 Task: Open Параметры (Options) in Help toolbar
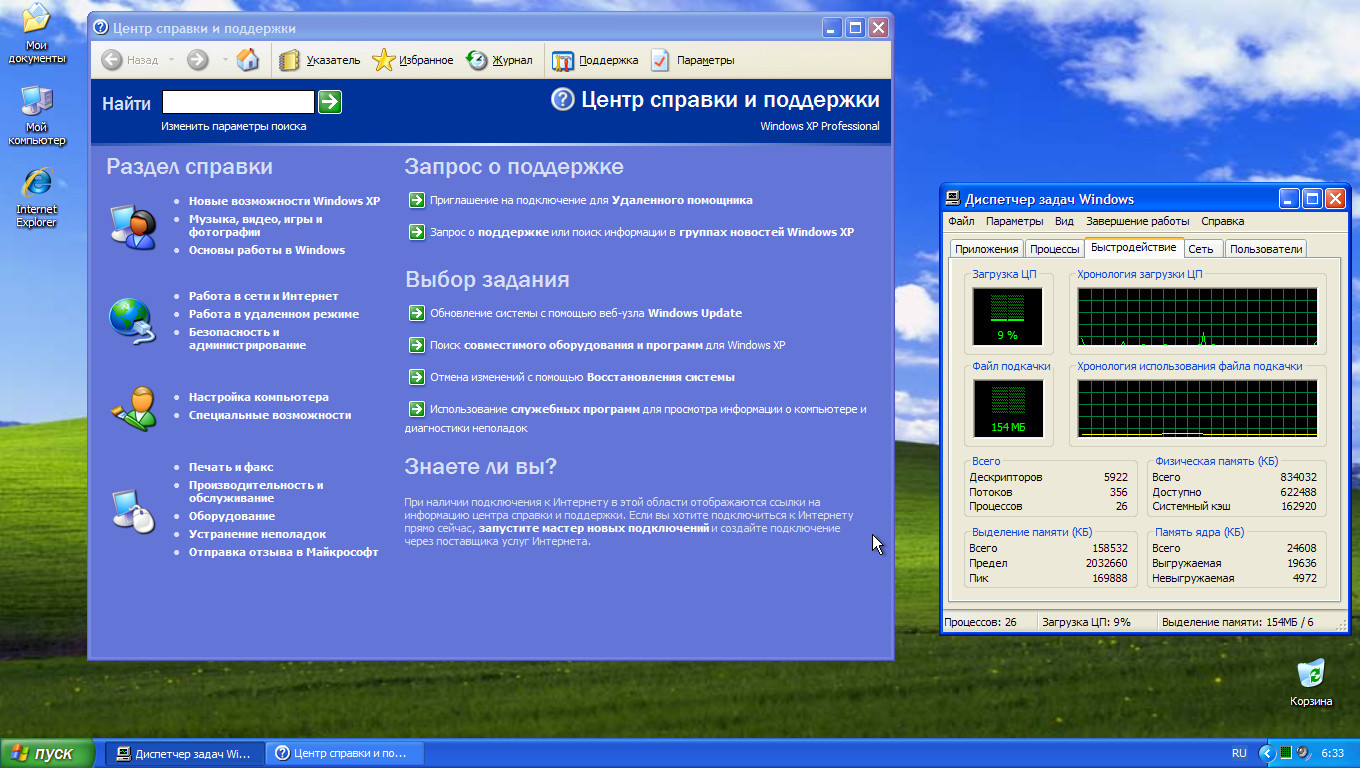click(660, 60)
